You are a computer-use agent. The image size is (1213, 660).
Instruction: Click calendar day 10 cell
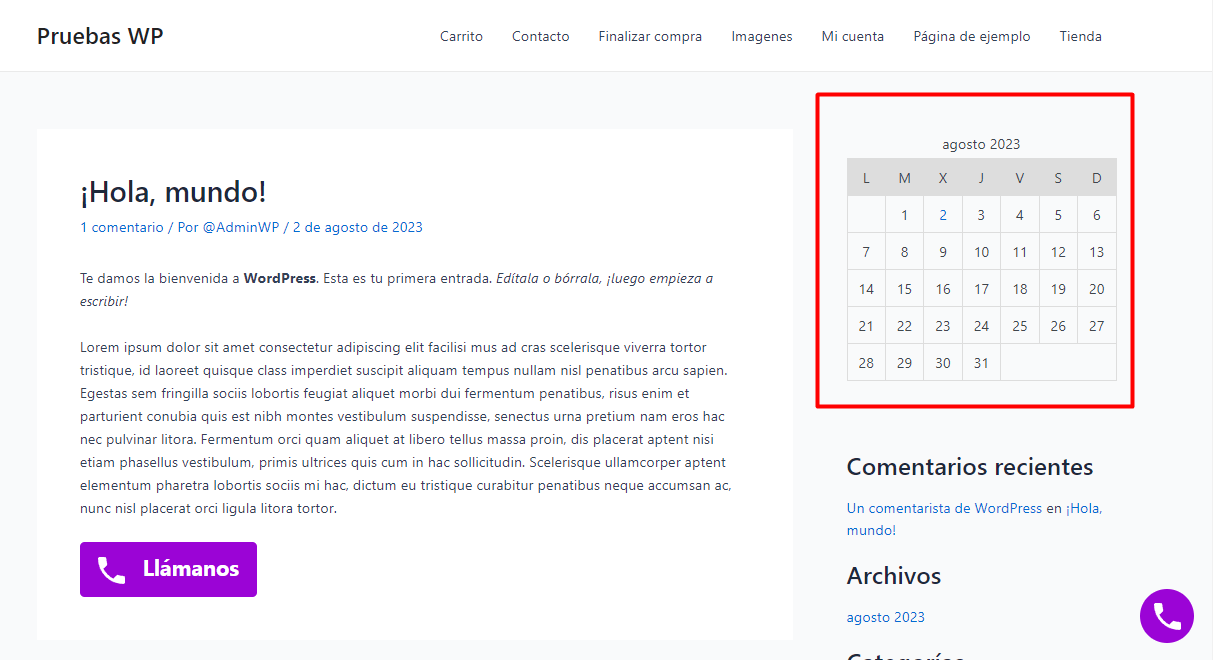pyautogui.click(x=981, y=252)
